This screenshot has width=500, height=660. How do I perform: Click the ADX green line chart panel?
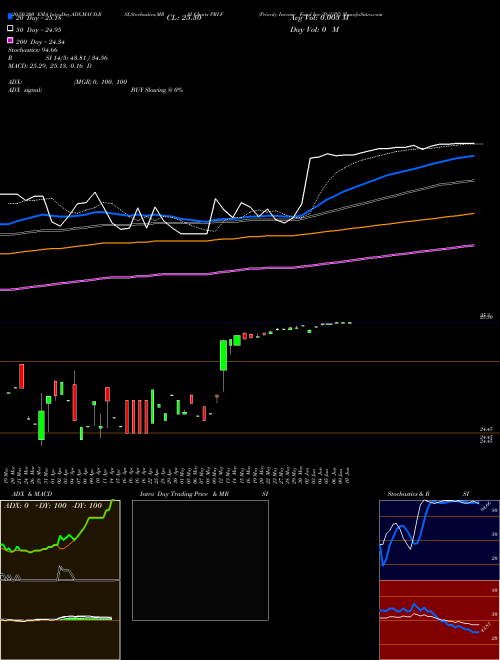coord(60,540)
